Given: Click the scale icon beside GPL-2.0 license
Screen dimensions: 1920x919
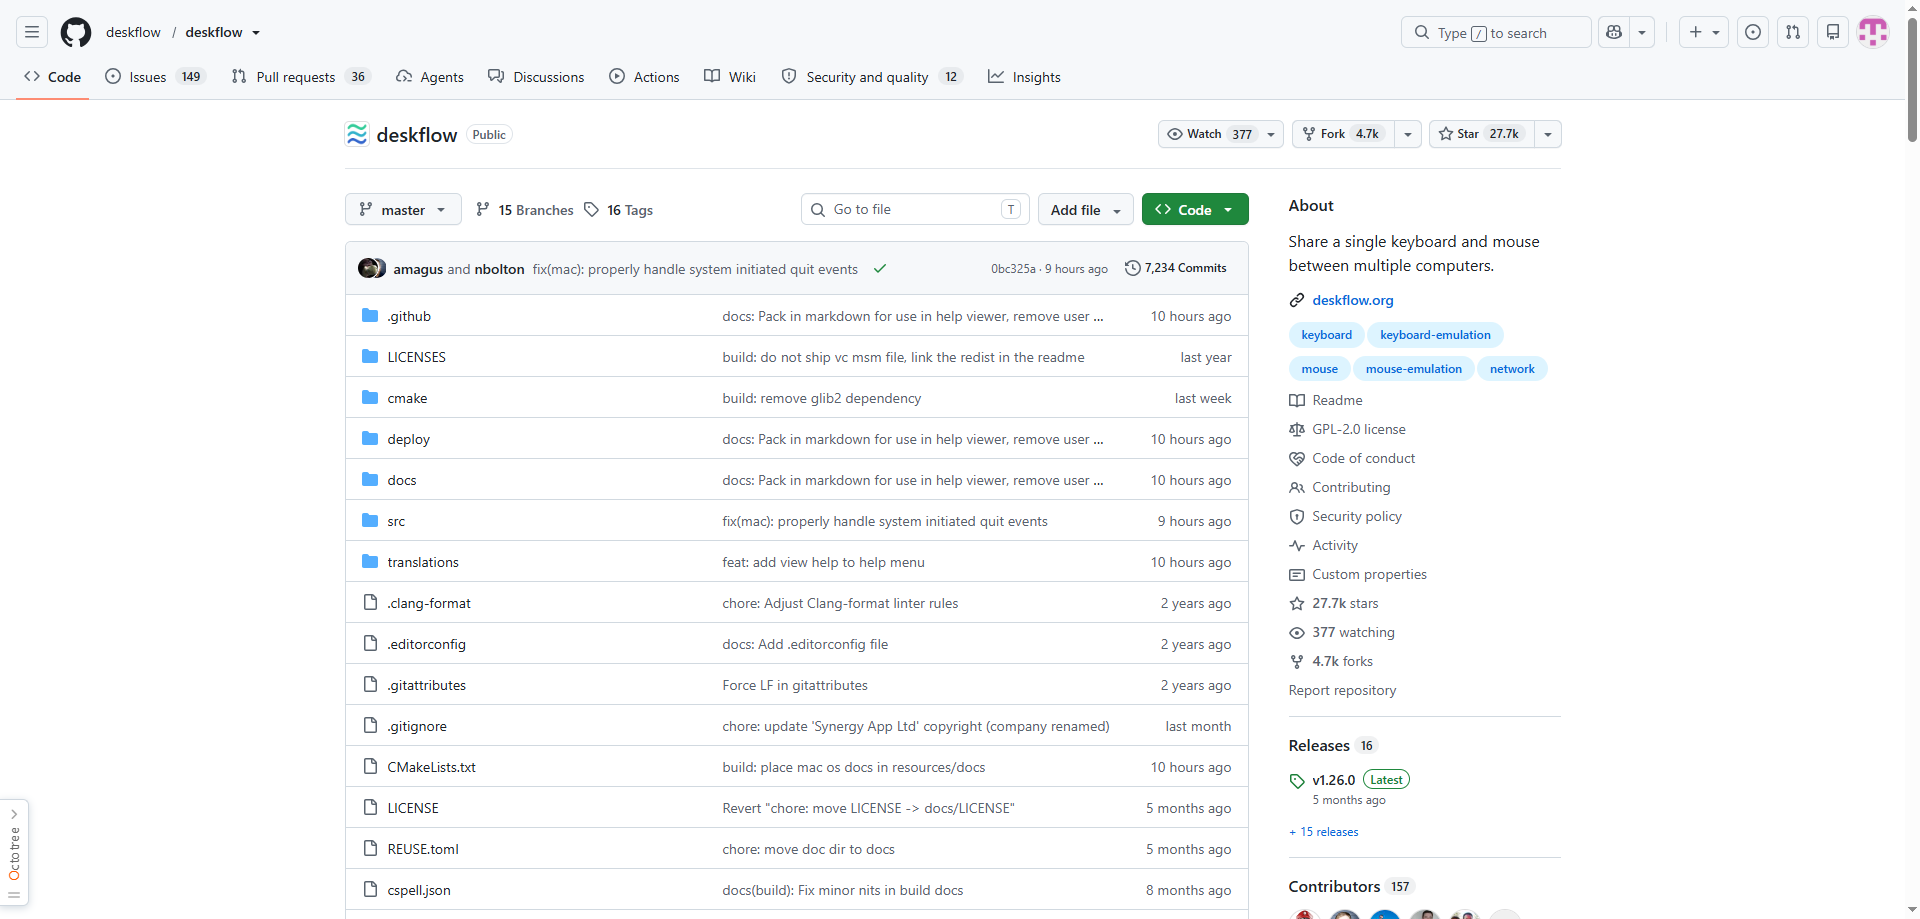Looking at the screenshot, I should 1297,429.
